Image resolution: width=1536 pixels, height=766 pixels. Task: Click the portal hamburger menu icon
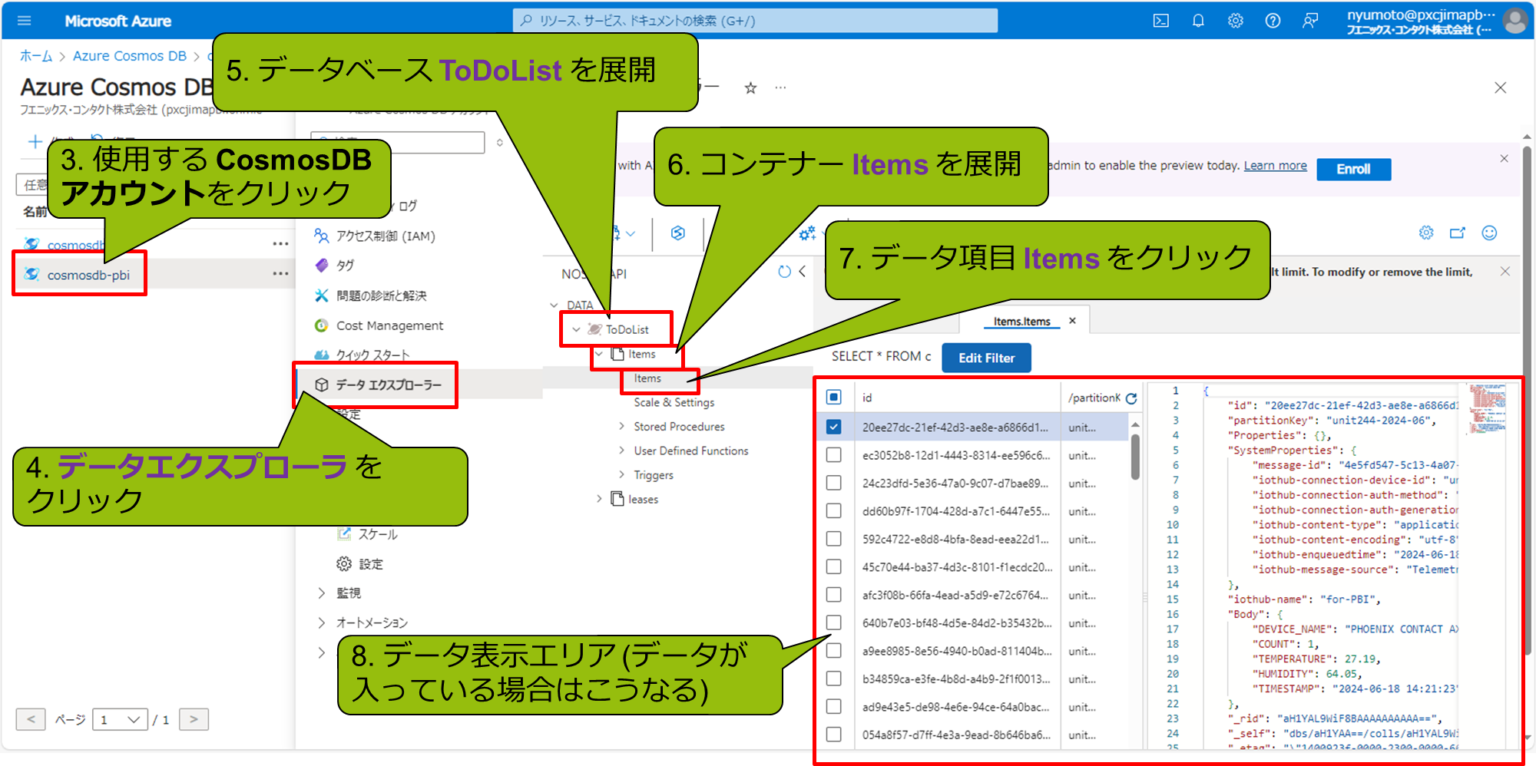(26, 20)
